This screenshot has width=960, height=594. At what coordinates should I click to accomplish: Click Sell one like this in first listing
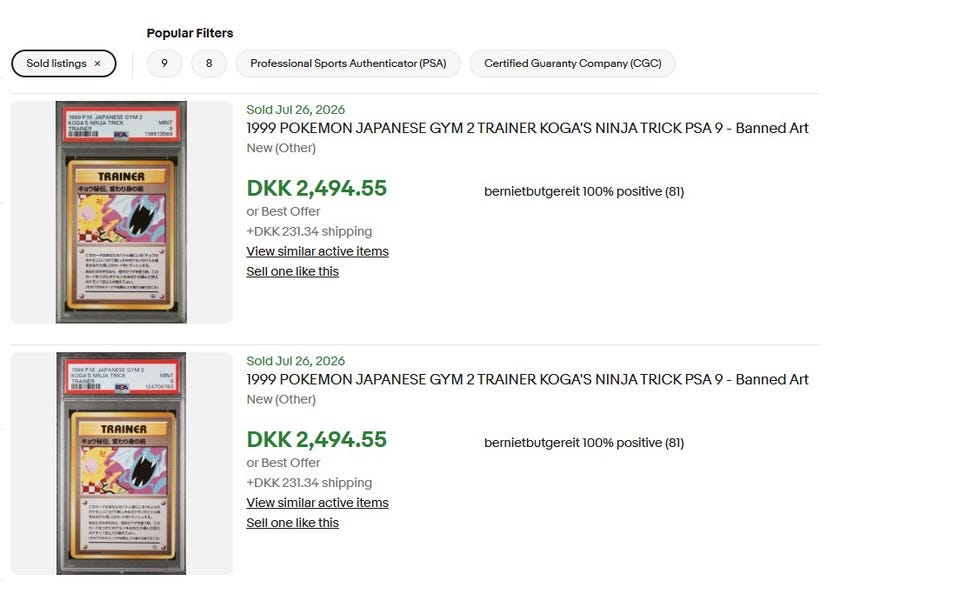pos(292,271)
